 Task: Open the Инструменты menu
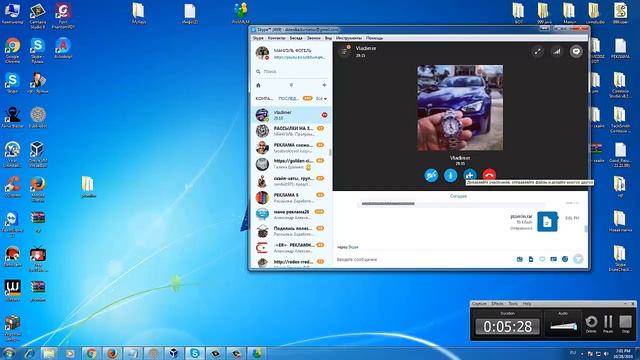[349, 38]
